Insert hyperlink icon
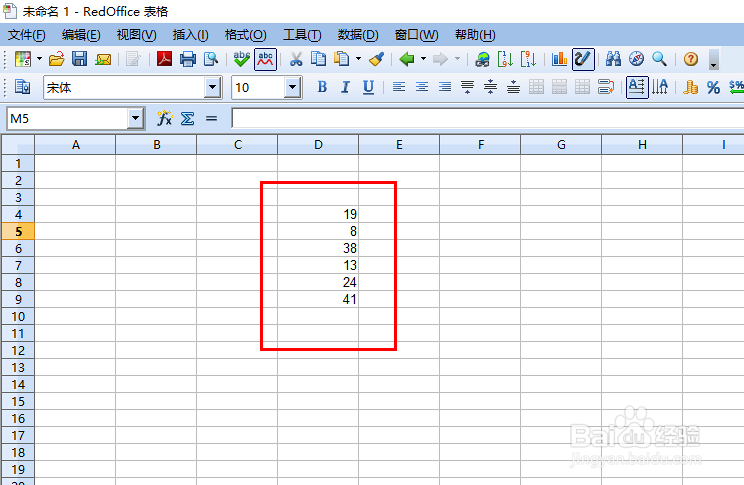The height and width of the screenshot is (485, 744). click(x=483, y=59)
